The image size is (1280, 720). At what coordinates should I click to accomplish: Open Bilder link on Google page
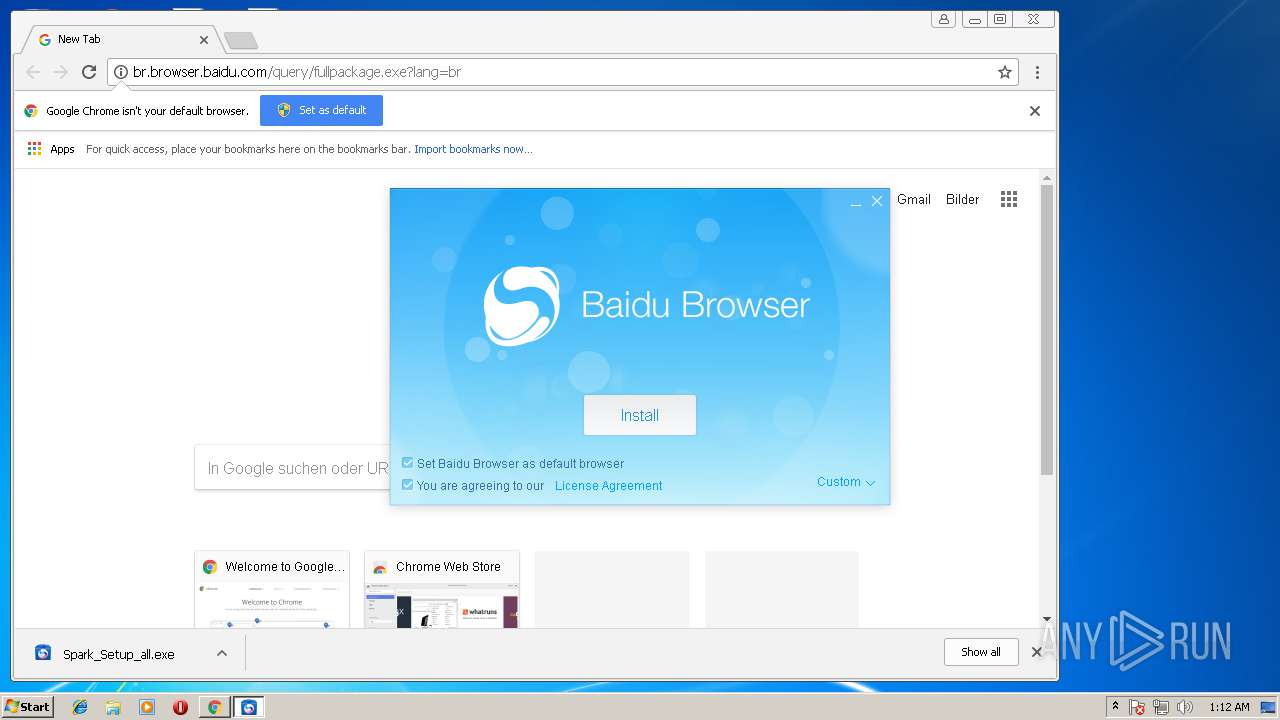click(x=963, y=199)
